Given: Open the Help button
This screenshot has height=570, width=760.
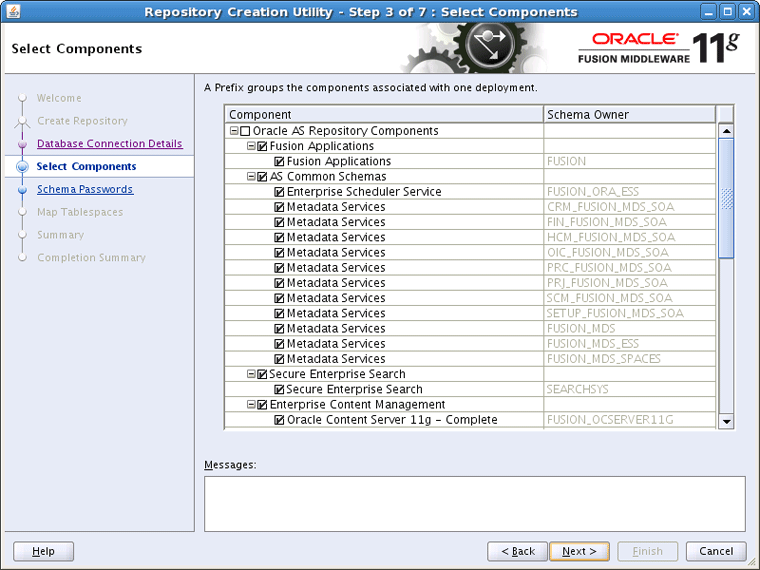Looking at the screenshot, I should 44,551.
